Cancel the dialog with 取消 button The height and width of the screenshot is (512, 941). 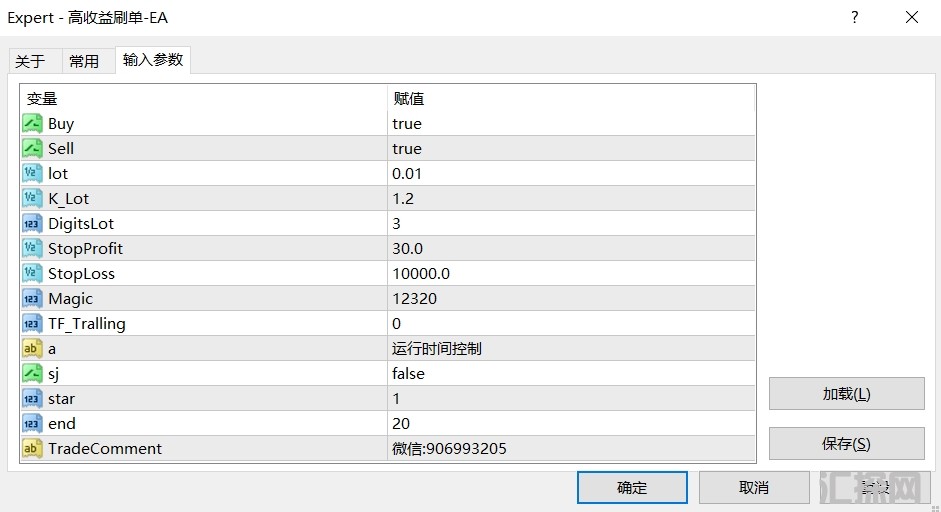tap(754, 488)
